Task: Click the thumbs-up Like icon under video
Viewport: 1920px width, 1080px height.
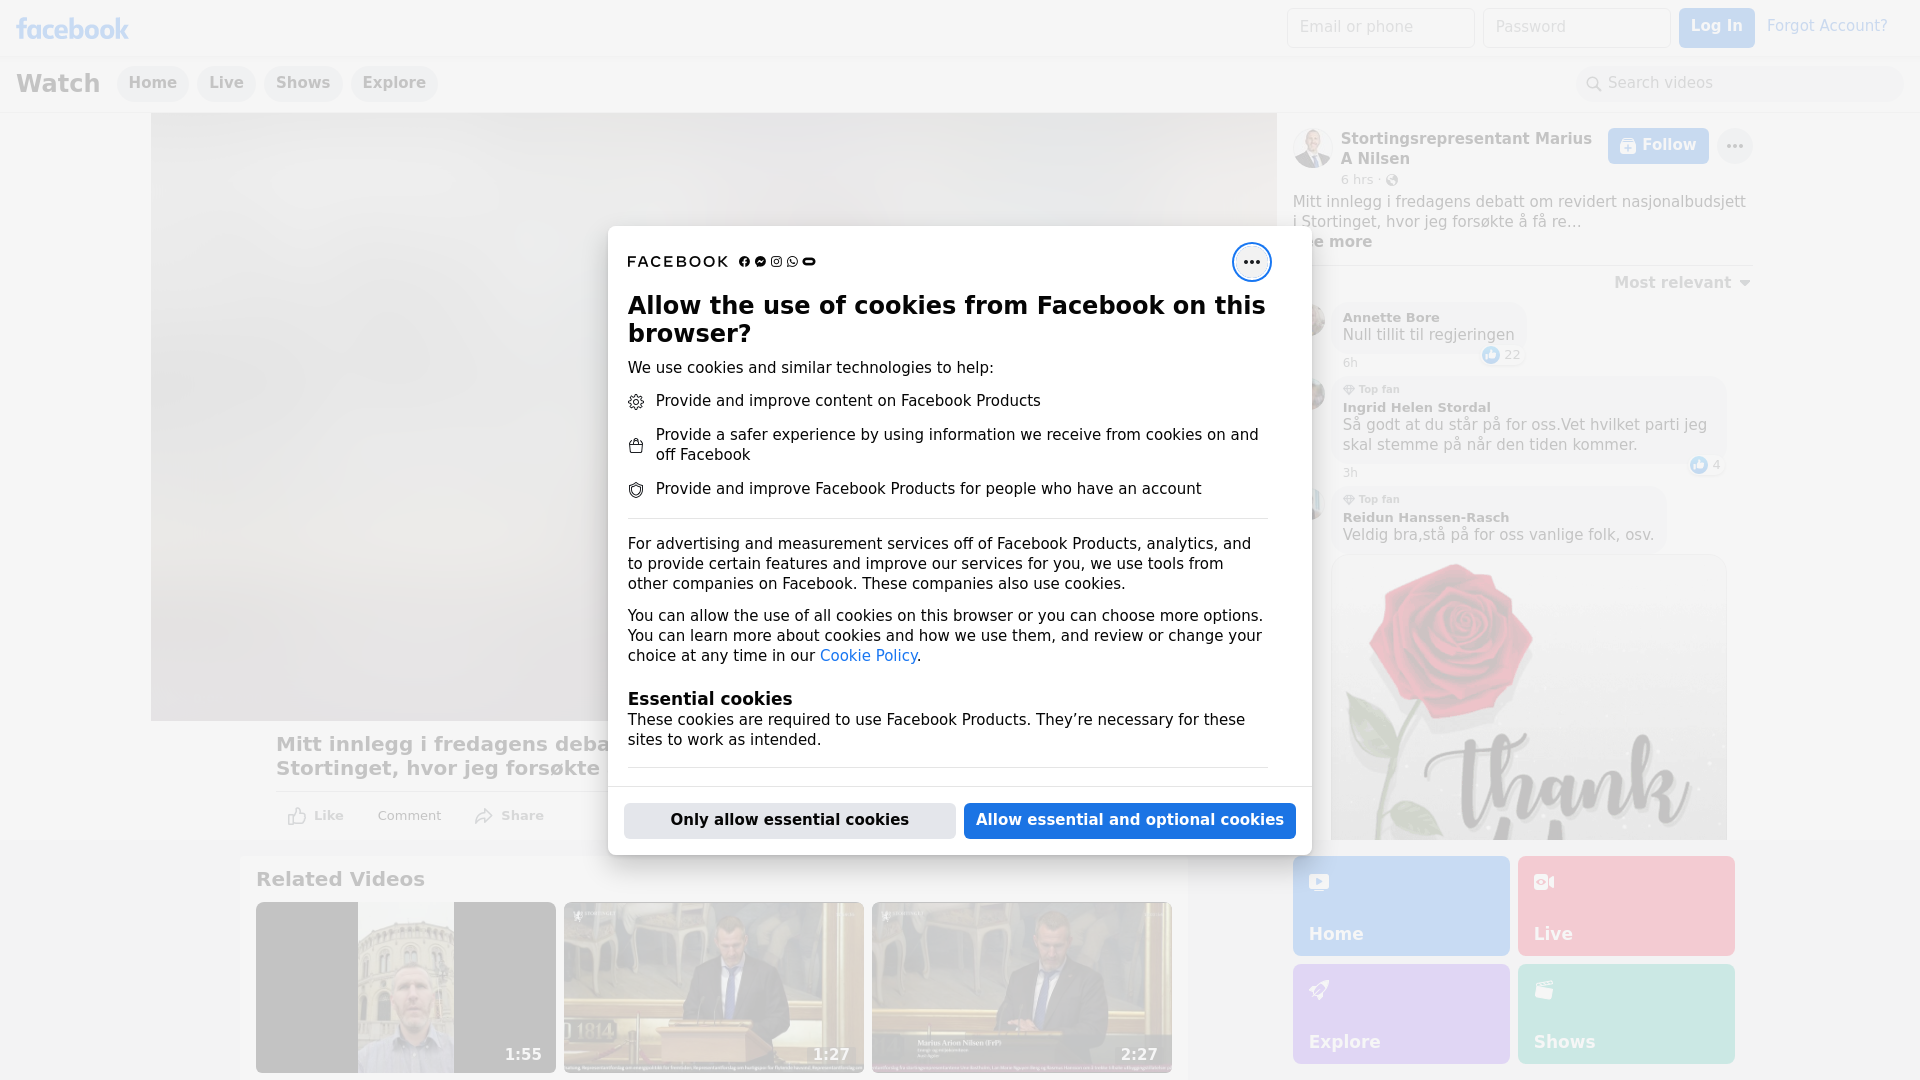Action: pyautogui.click(x=297, y=816)
